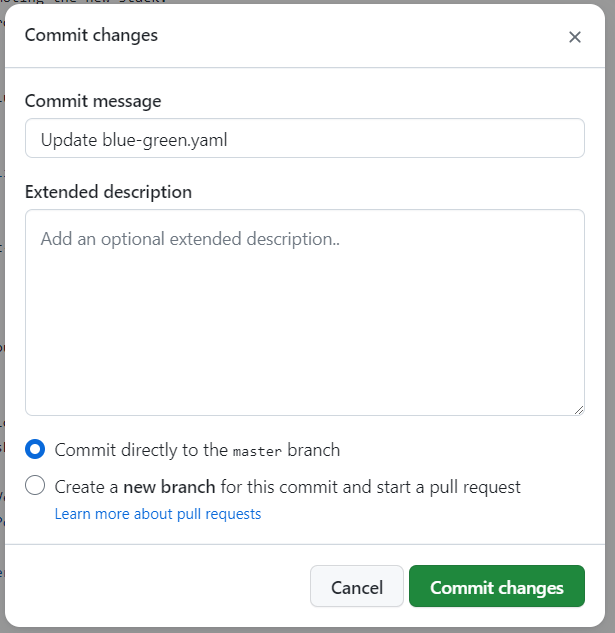Choose the create new branch radio button
Viewport: 615px width, 633px height.
(x=35, y=487)
